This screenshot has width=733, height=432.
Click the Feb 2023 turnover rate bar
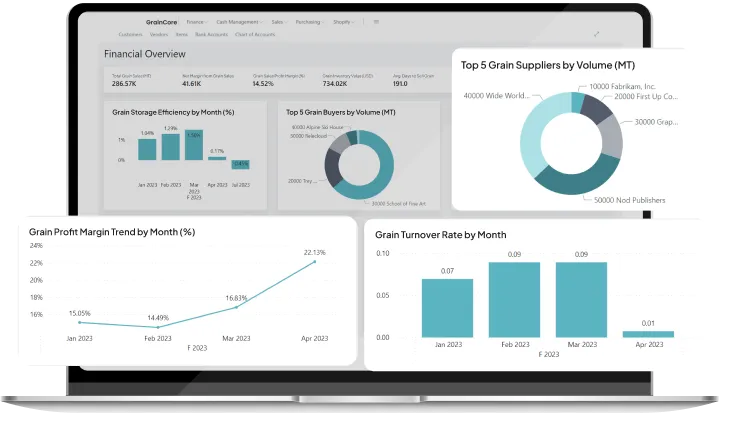514,299
